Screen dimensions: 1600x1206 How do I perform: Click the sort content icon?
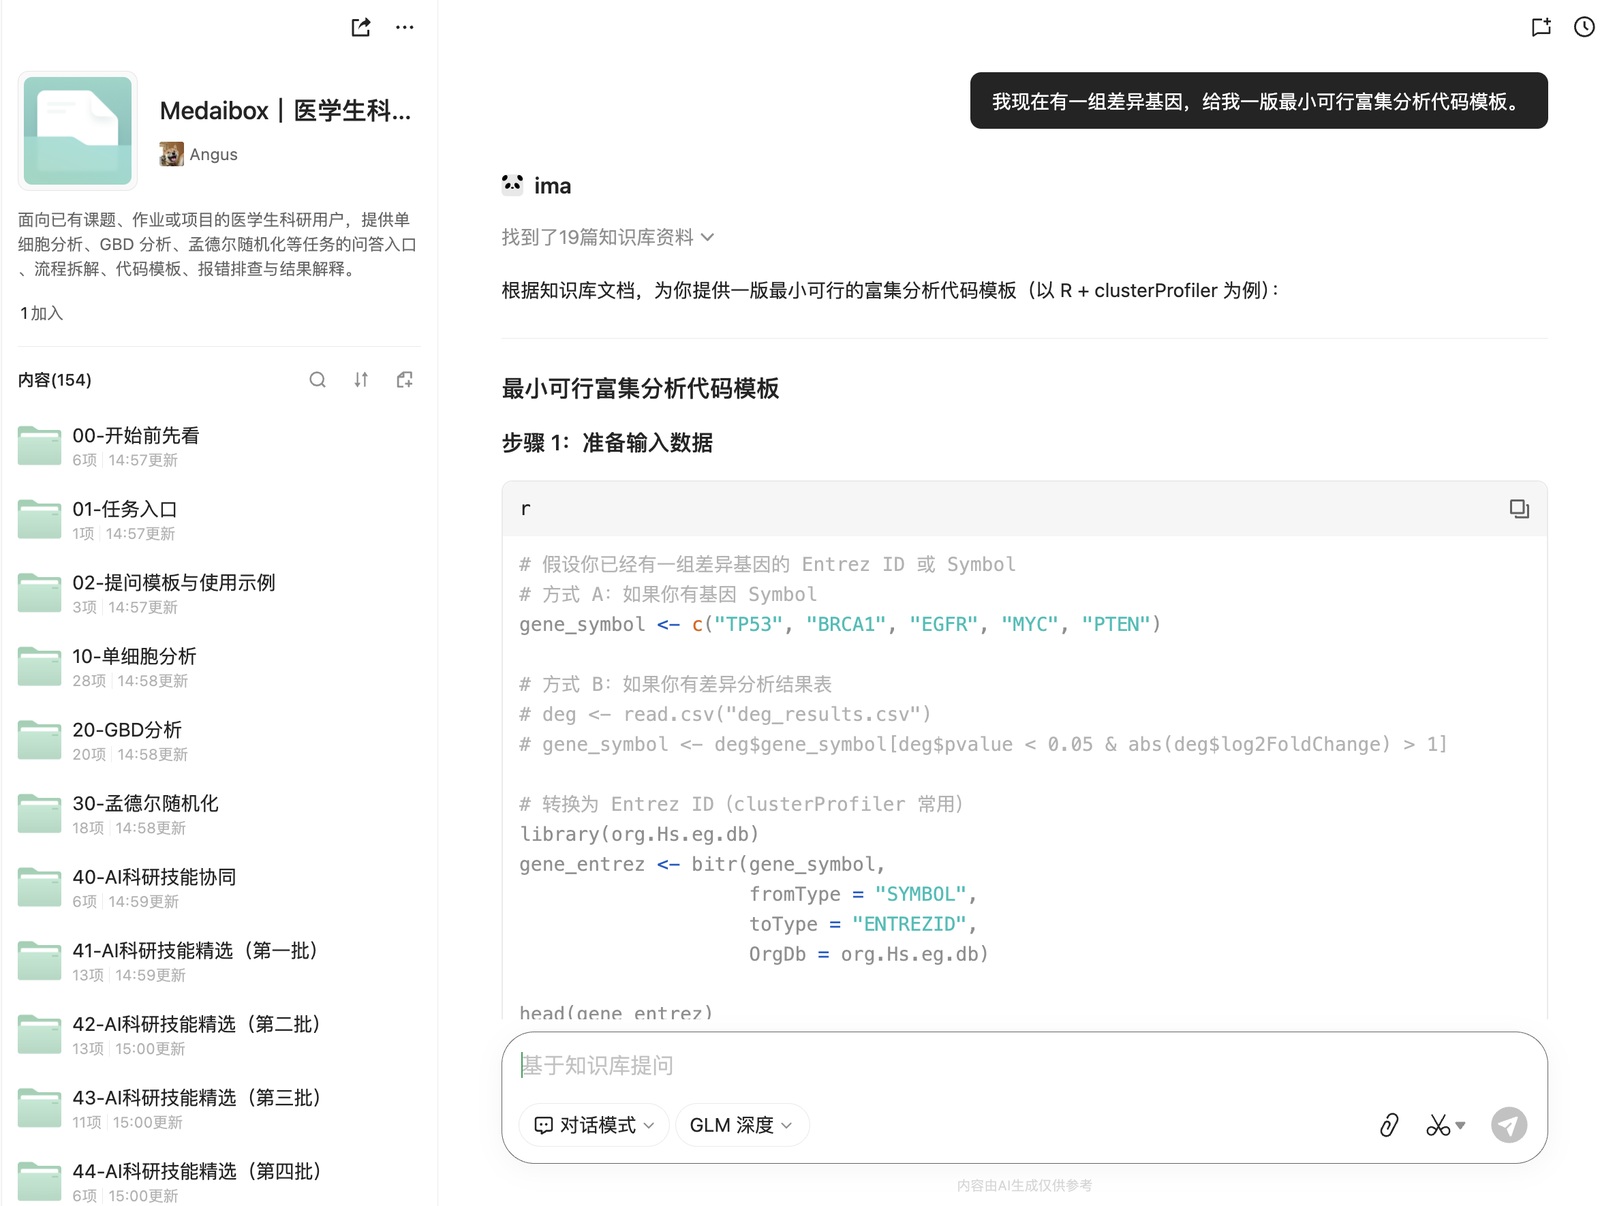click(x=361, y=380)
